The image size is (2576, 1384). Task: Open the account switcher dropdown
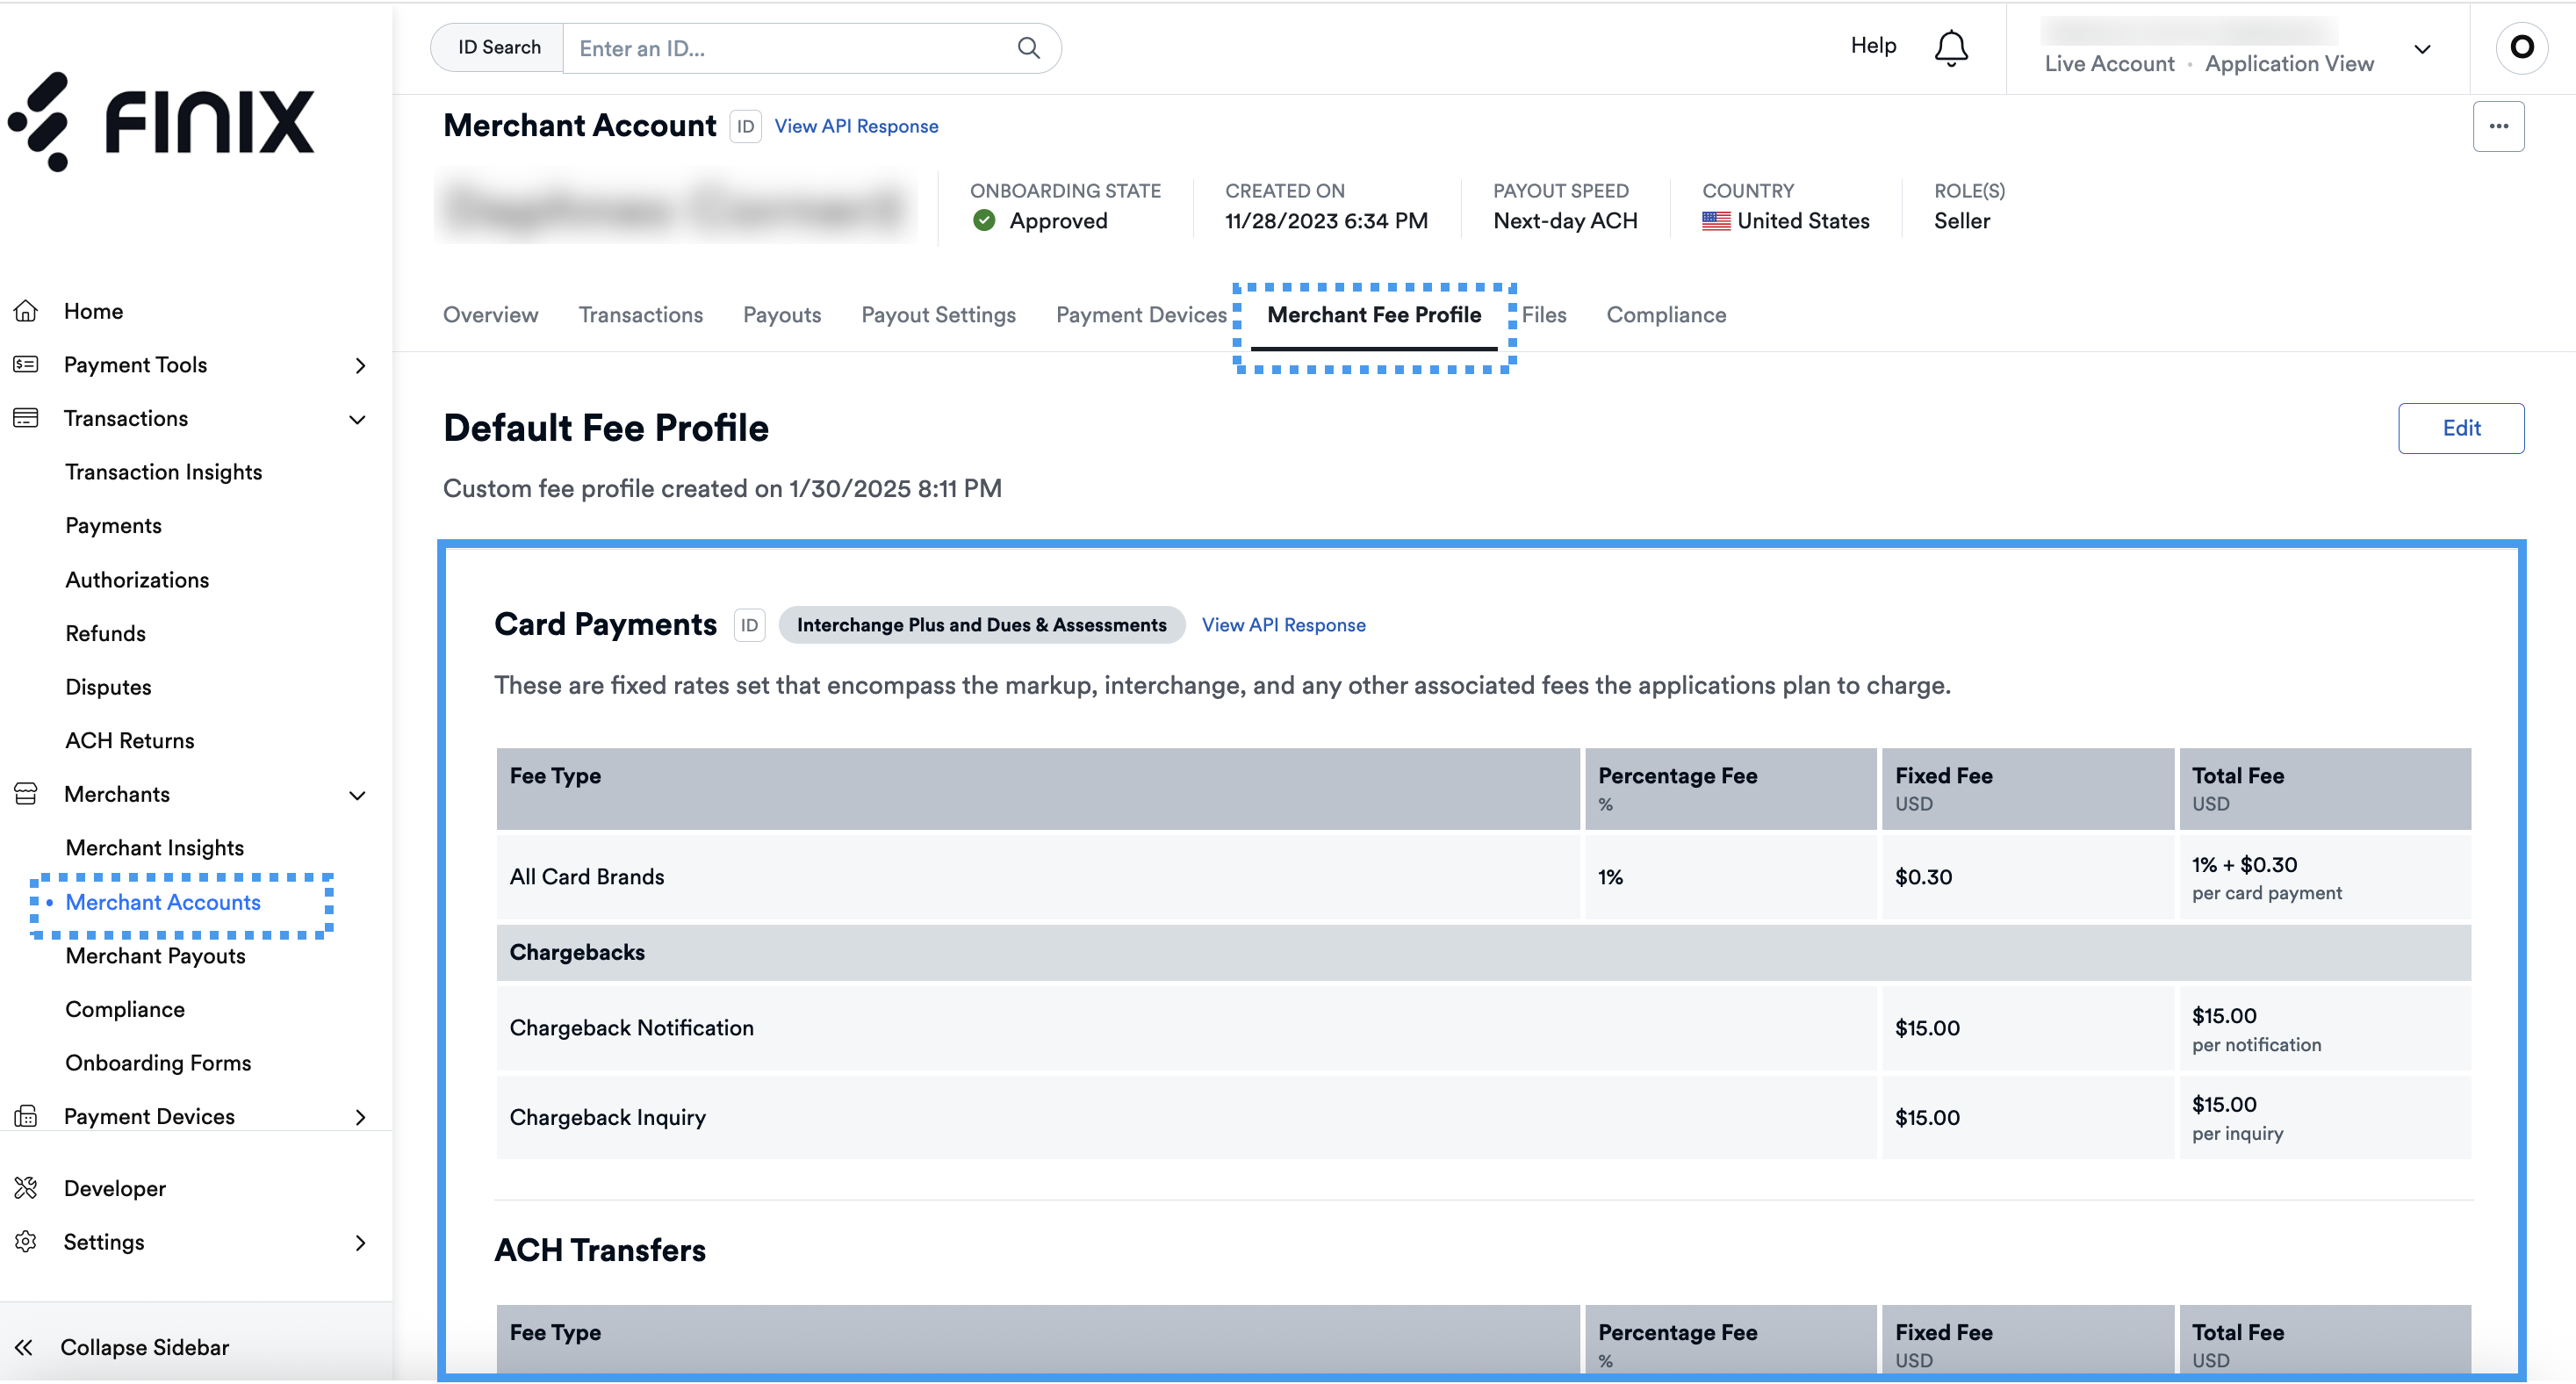[2423, 49]
